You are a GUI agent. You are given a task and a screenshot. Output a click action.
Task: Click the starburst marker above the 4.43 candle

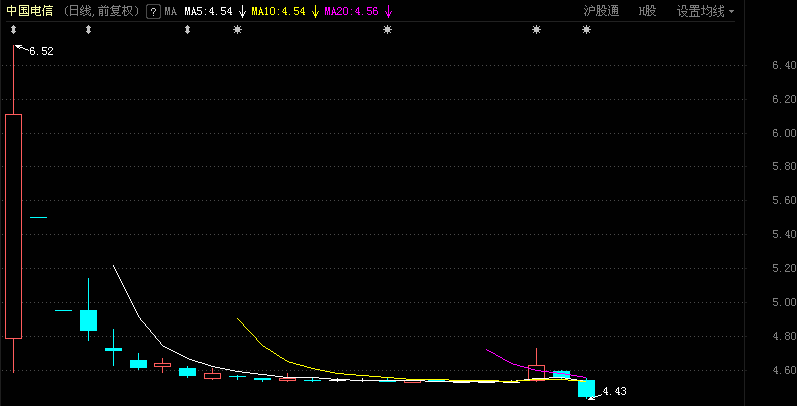point(587,30)
